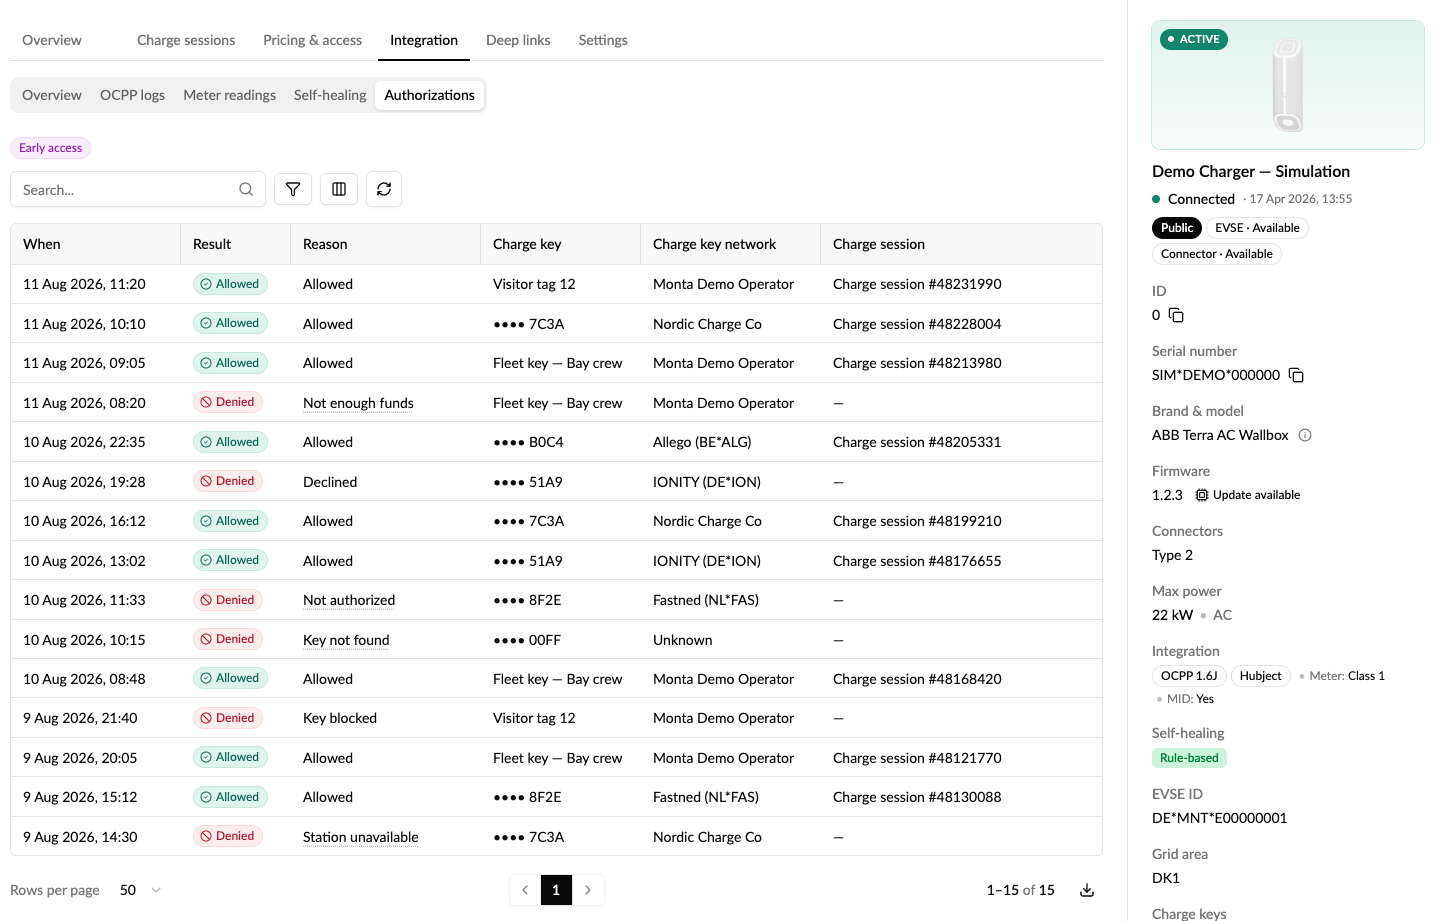Download the authorizations list
Screen dimensions: 1438x921
(1087, 890)
